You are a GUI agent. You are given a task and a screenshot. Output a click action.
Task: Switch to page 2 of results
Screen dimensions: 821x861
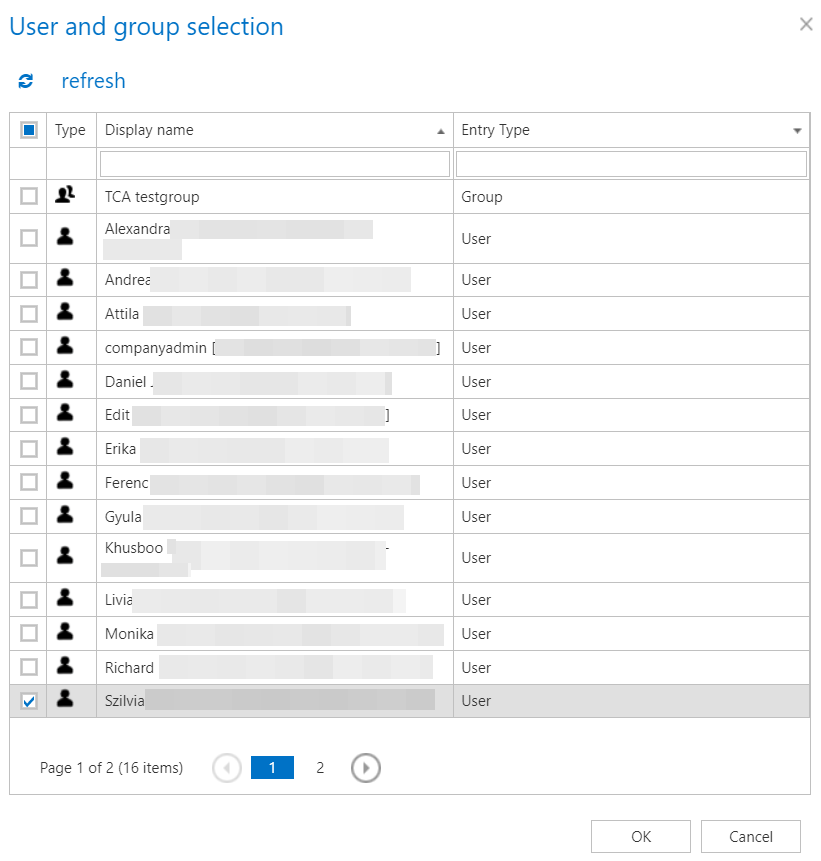point(320,768)
